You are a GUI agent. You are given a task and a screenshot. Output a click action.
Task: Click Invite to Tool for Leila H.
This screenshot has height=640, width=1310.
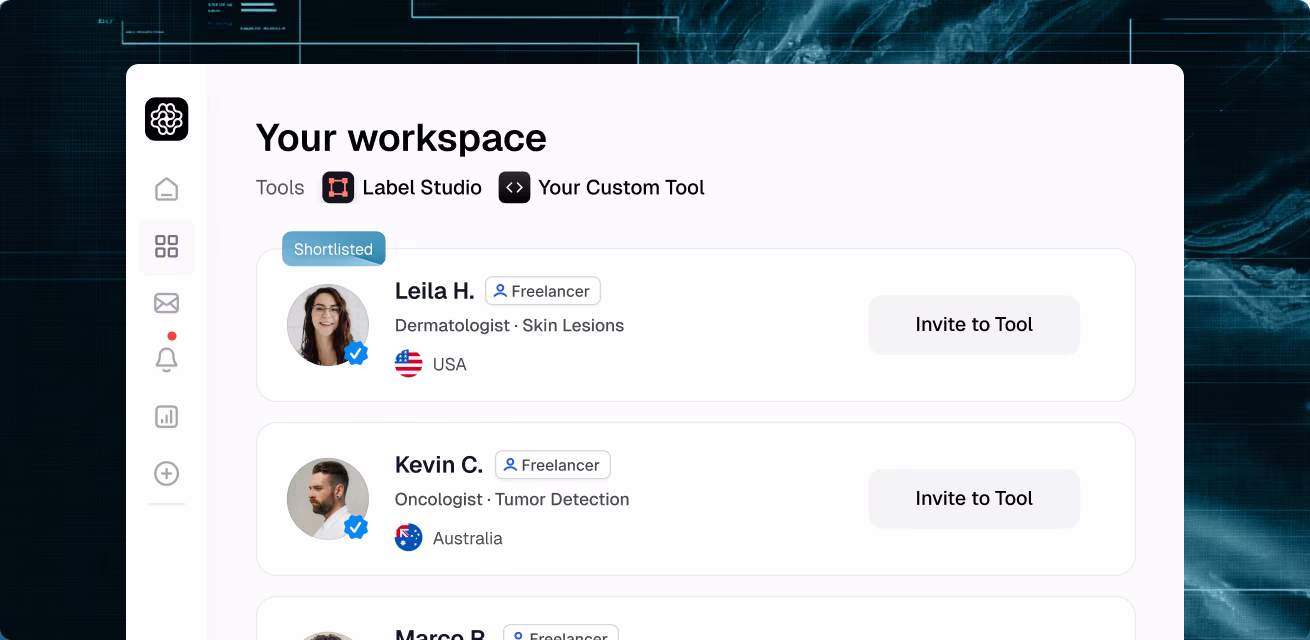click(x=973, y=324)
